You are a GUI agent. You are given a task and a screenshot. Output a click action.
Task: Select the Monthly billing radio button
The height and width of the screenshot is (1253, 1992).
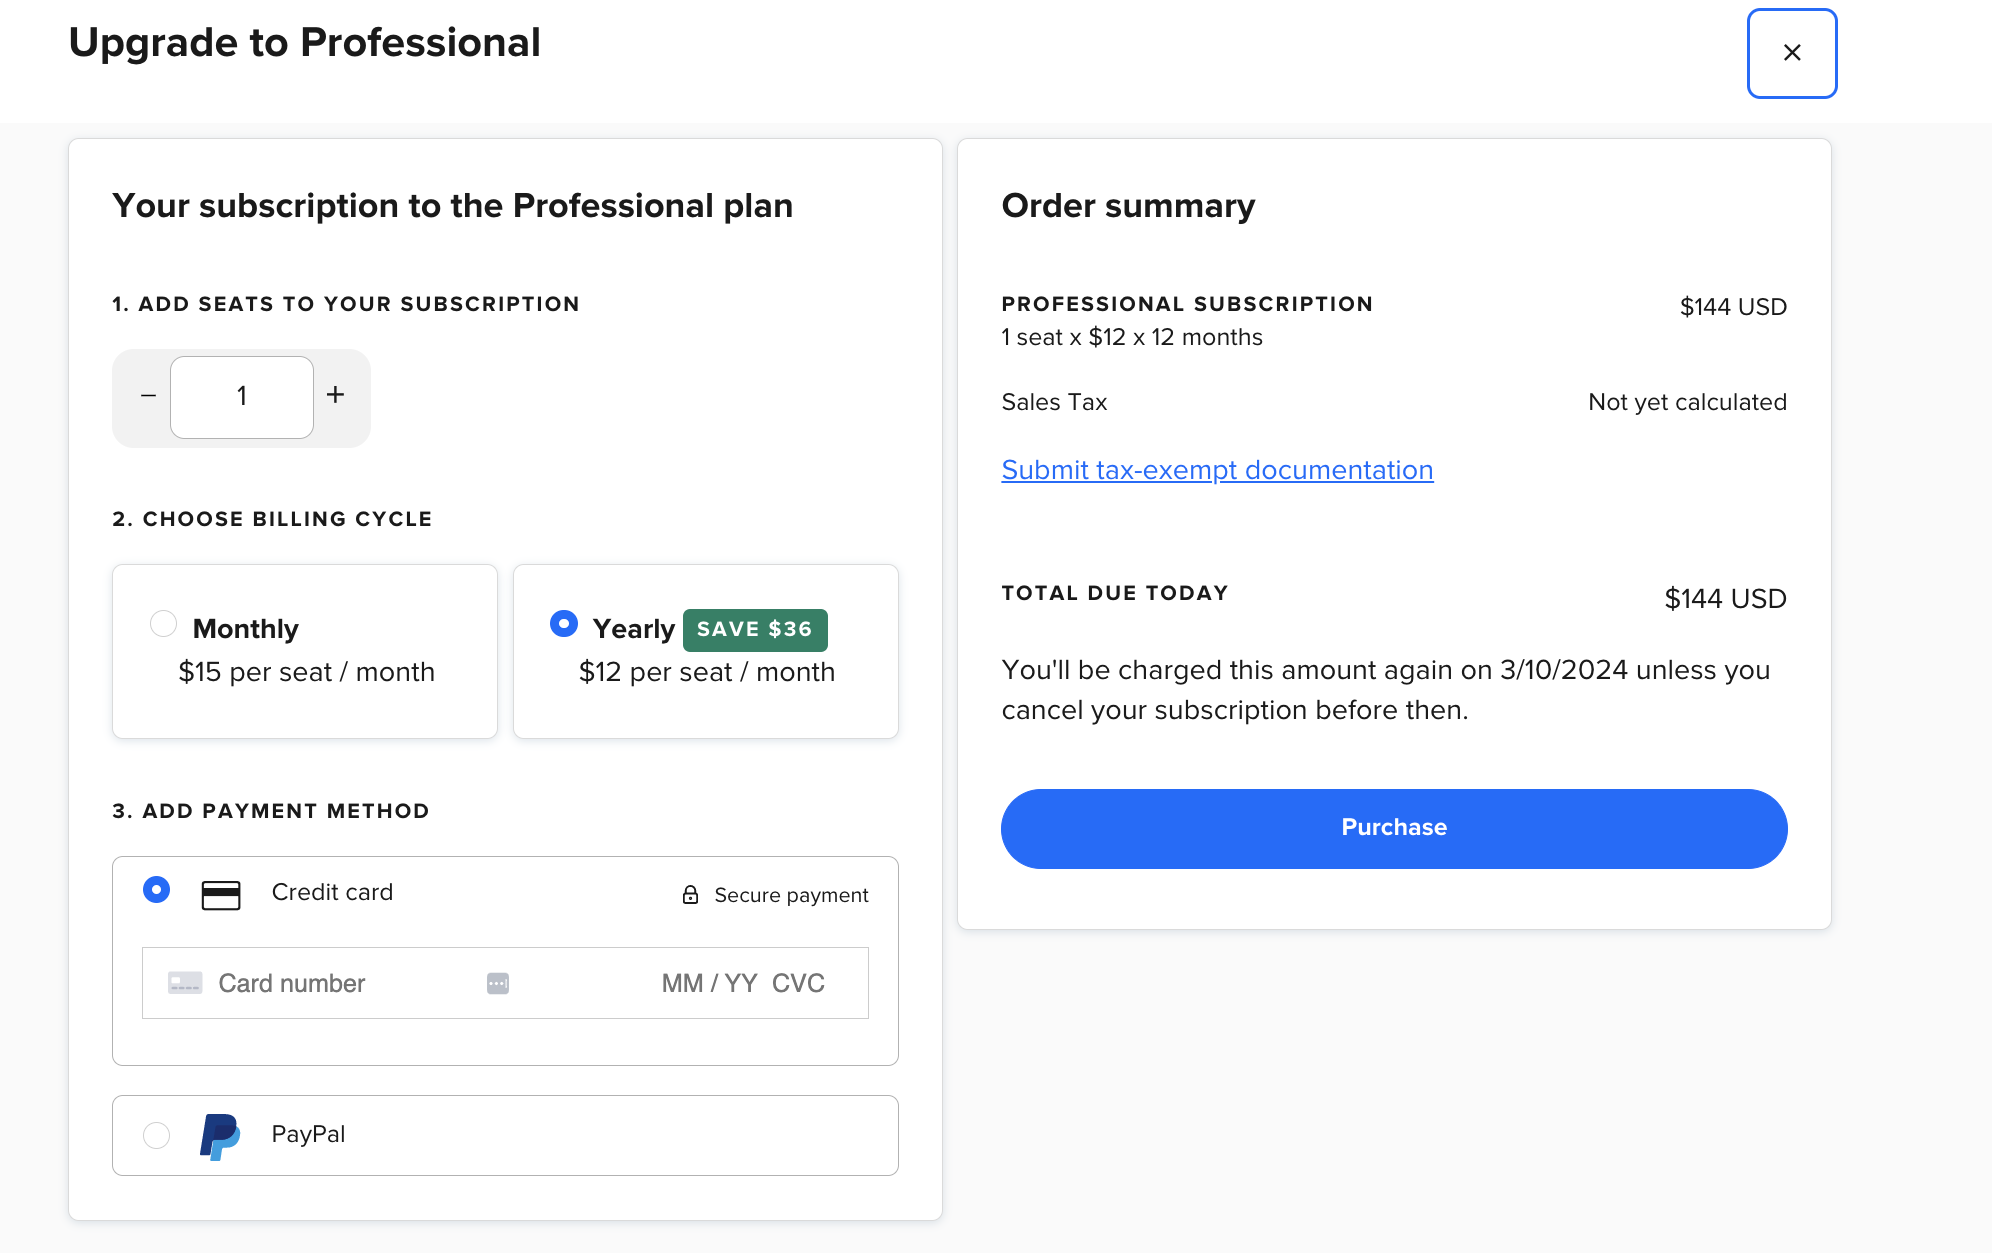click(163, 625)
